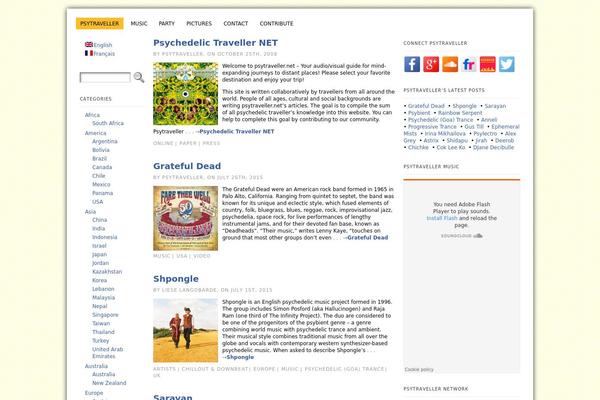Follow the →Grateful Dead read-more link
Screen dimensions: 600x400
coord(365,238)
